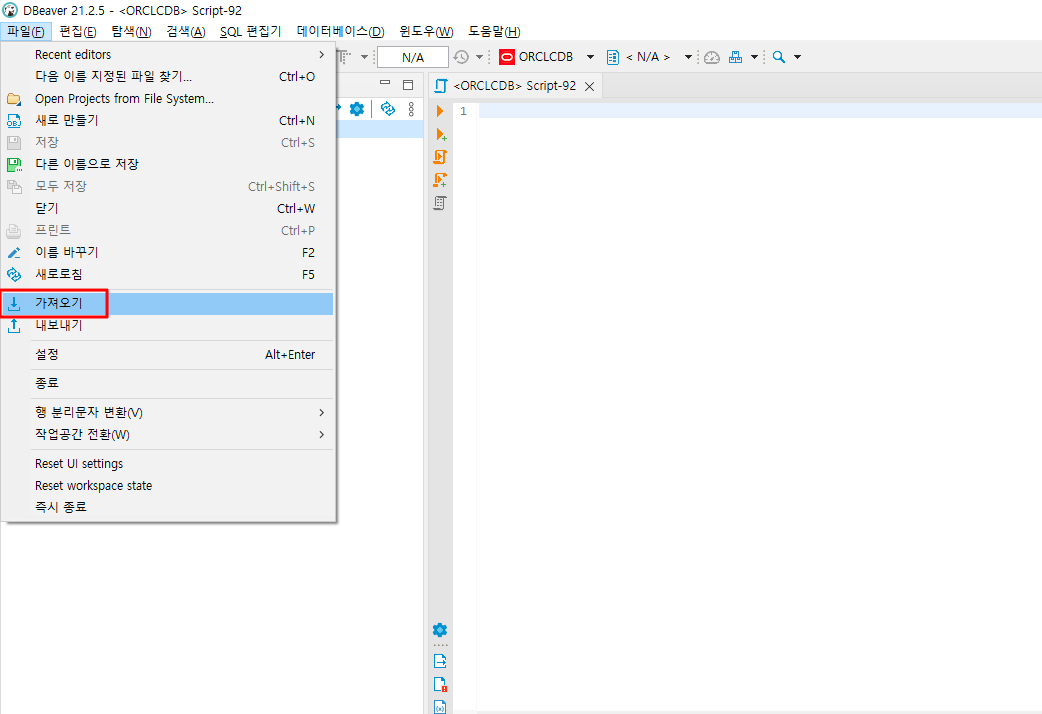The height and width of the screenshot is (714, 1042).
Task: Expand 작업공간 전환(W) submenu
Action: click(322, 434)
